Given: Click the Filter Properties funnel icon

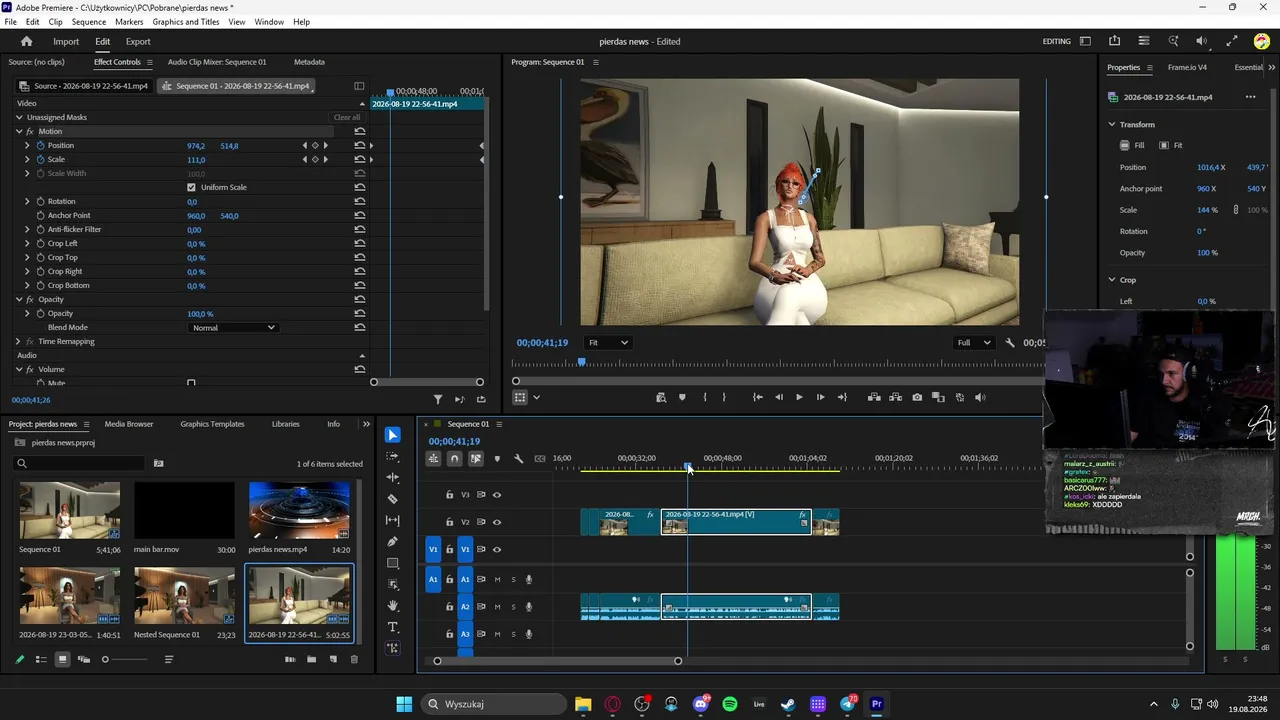Looking at the screenshot, I should 438,400.
